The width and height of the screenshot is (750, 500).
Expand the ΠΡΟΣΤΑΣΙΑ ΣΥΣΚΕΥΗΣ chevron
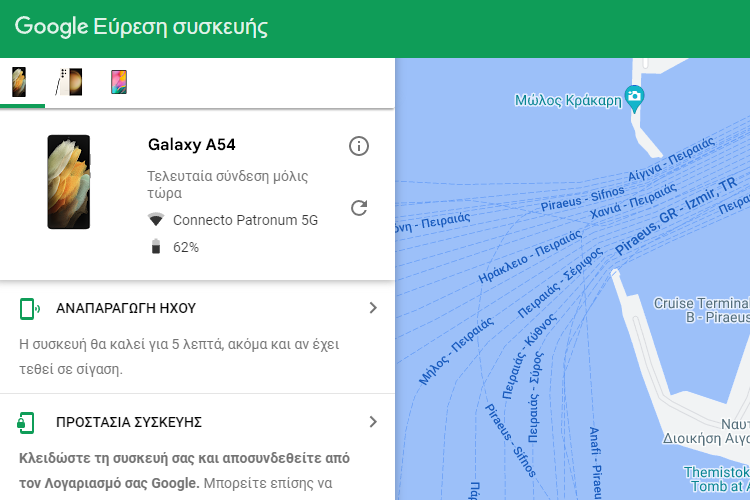click(x=373, y=422)
